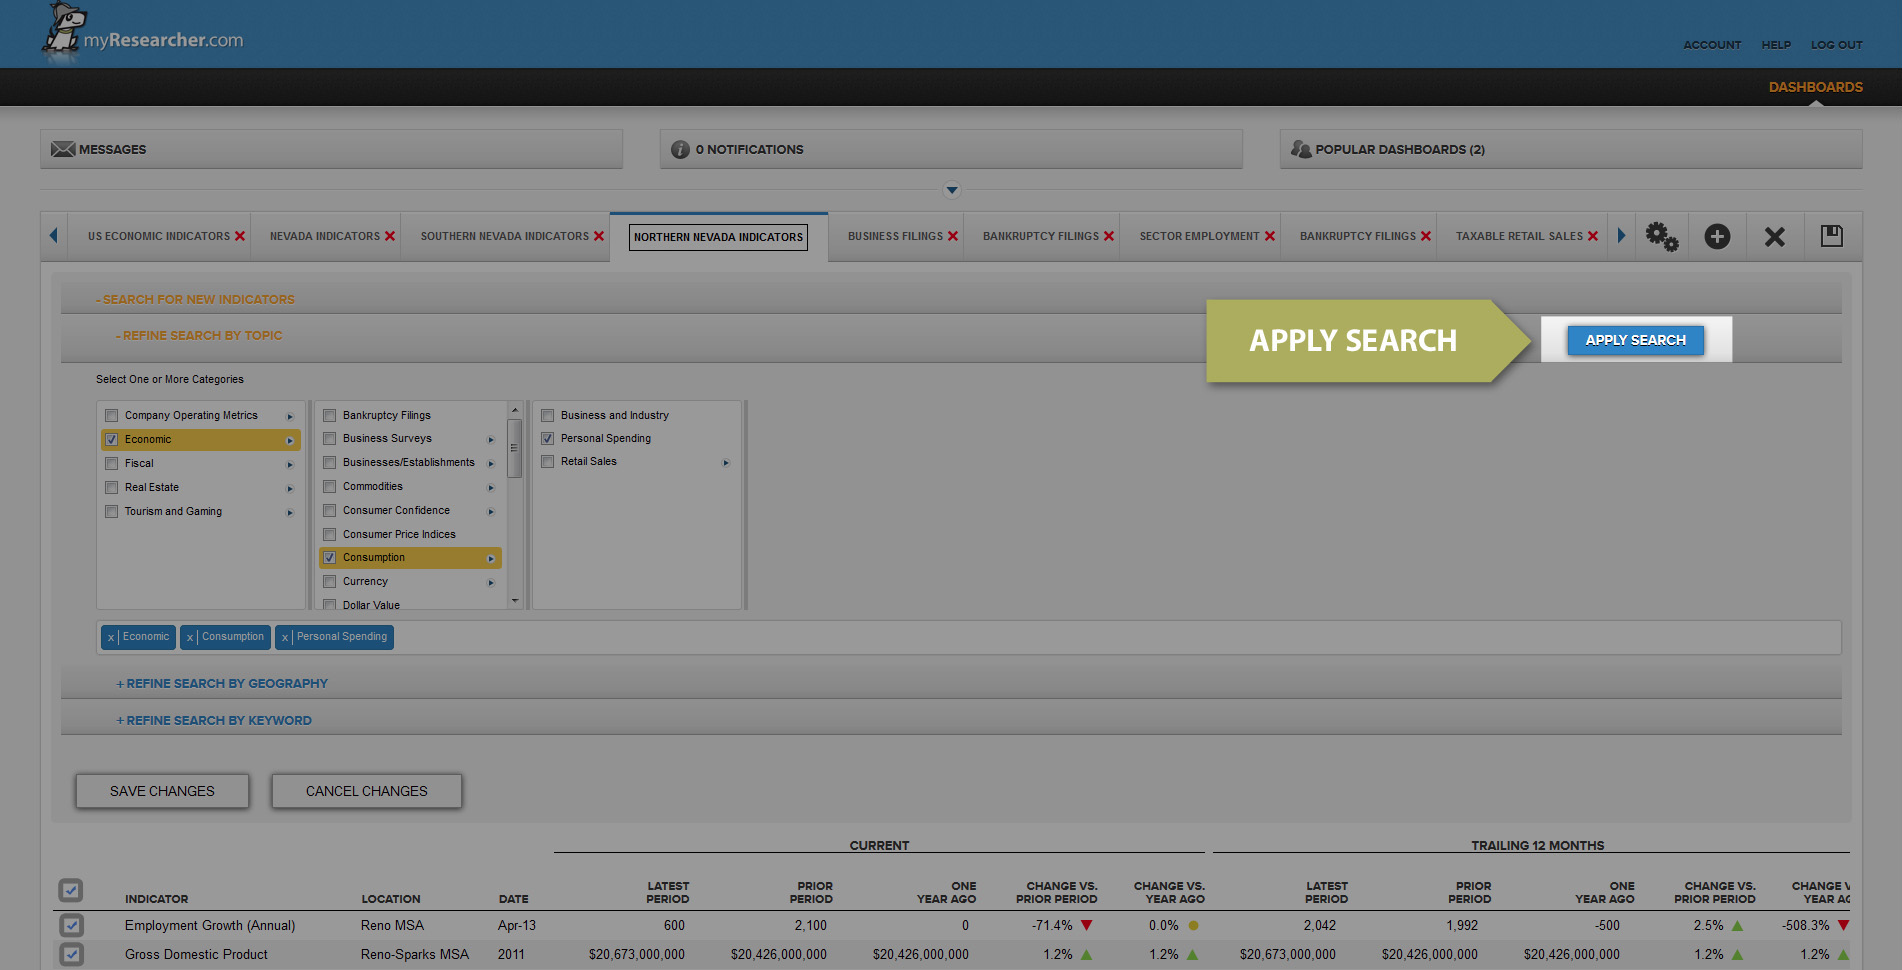Close the US Economic Indicators tab
The width and height of the screenshot is (1902, 970).
click(240, 237)
